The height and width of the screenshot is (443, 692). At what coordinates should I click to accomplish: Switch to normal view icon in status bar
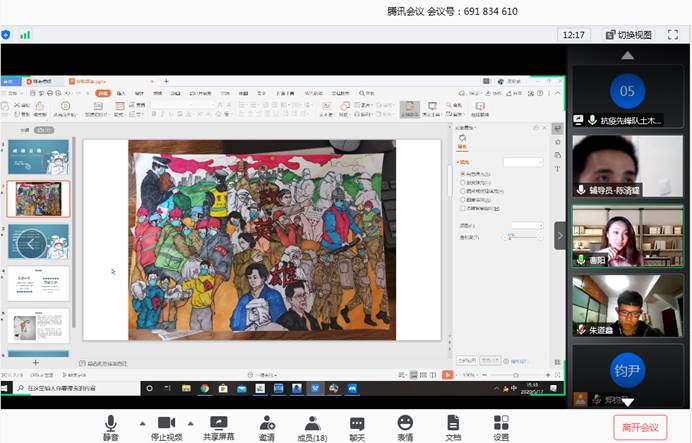click(x=414, y=375)
